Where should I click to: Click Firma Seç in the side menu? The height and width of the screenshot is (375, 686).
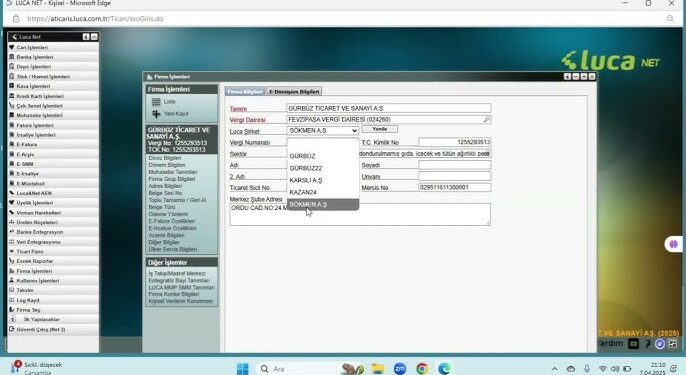pos(53,310)
